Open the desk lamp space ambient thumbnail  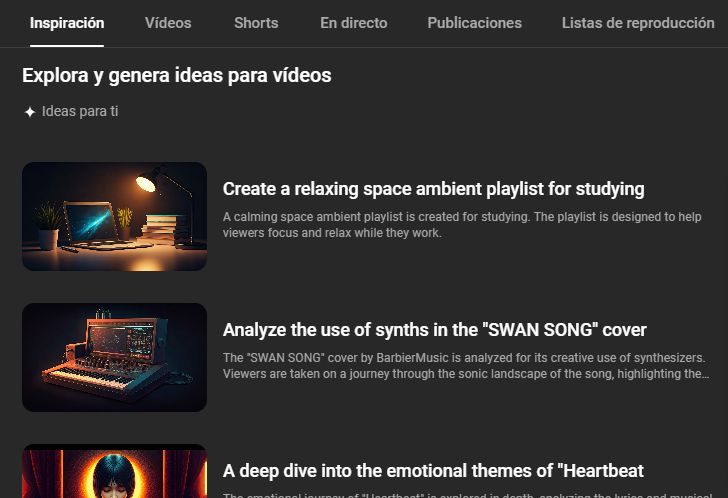click(x=115, y=216)
